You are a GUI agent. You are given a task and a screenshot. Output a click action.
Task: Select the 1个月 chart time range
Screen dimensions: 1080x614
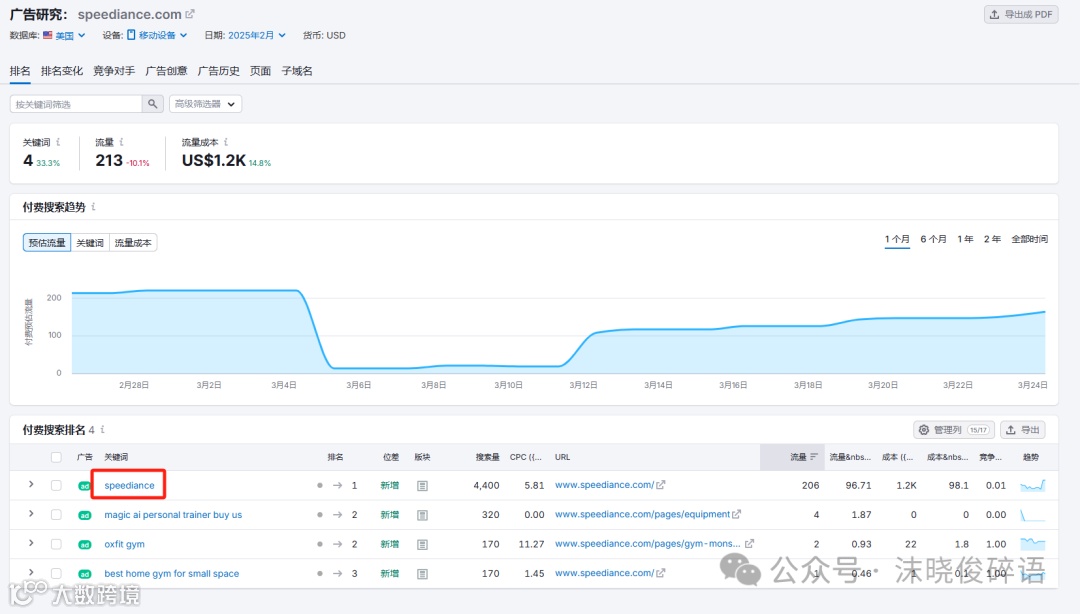[897, 239]
